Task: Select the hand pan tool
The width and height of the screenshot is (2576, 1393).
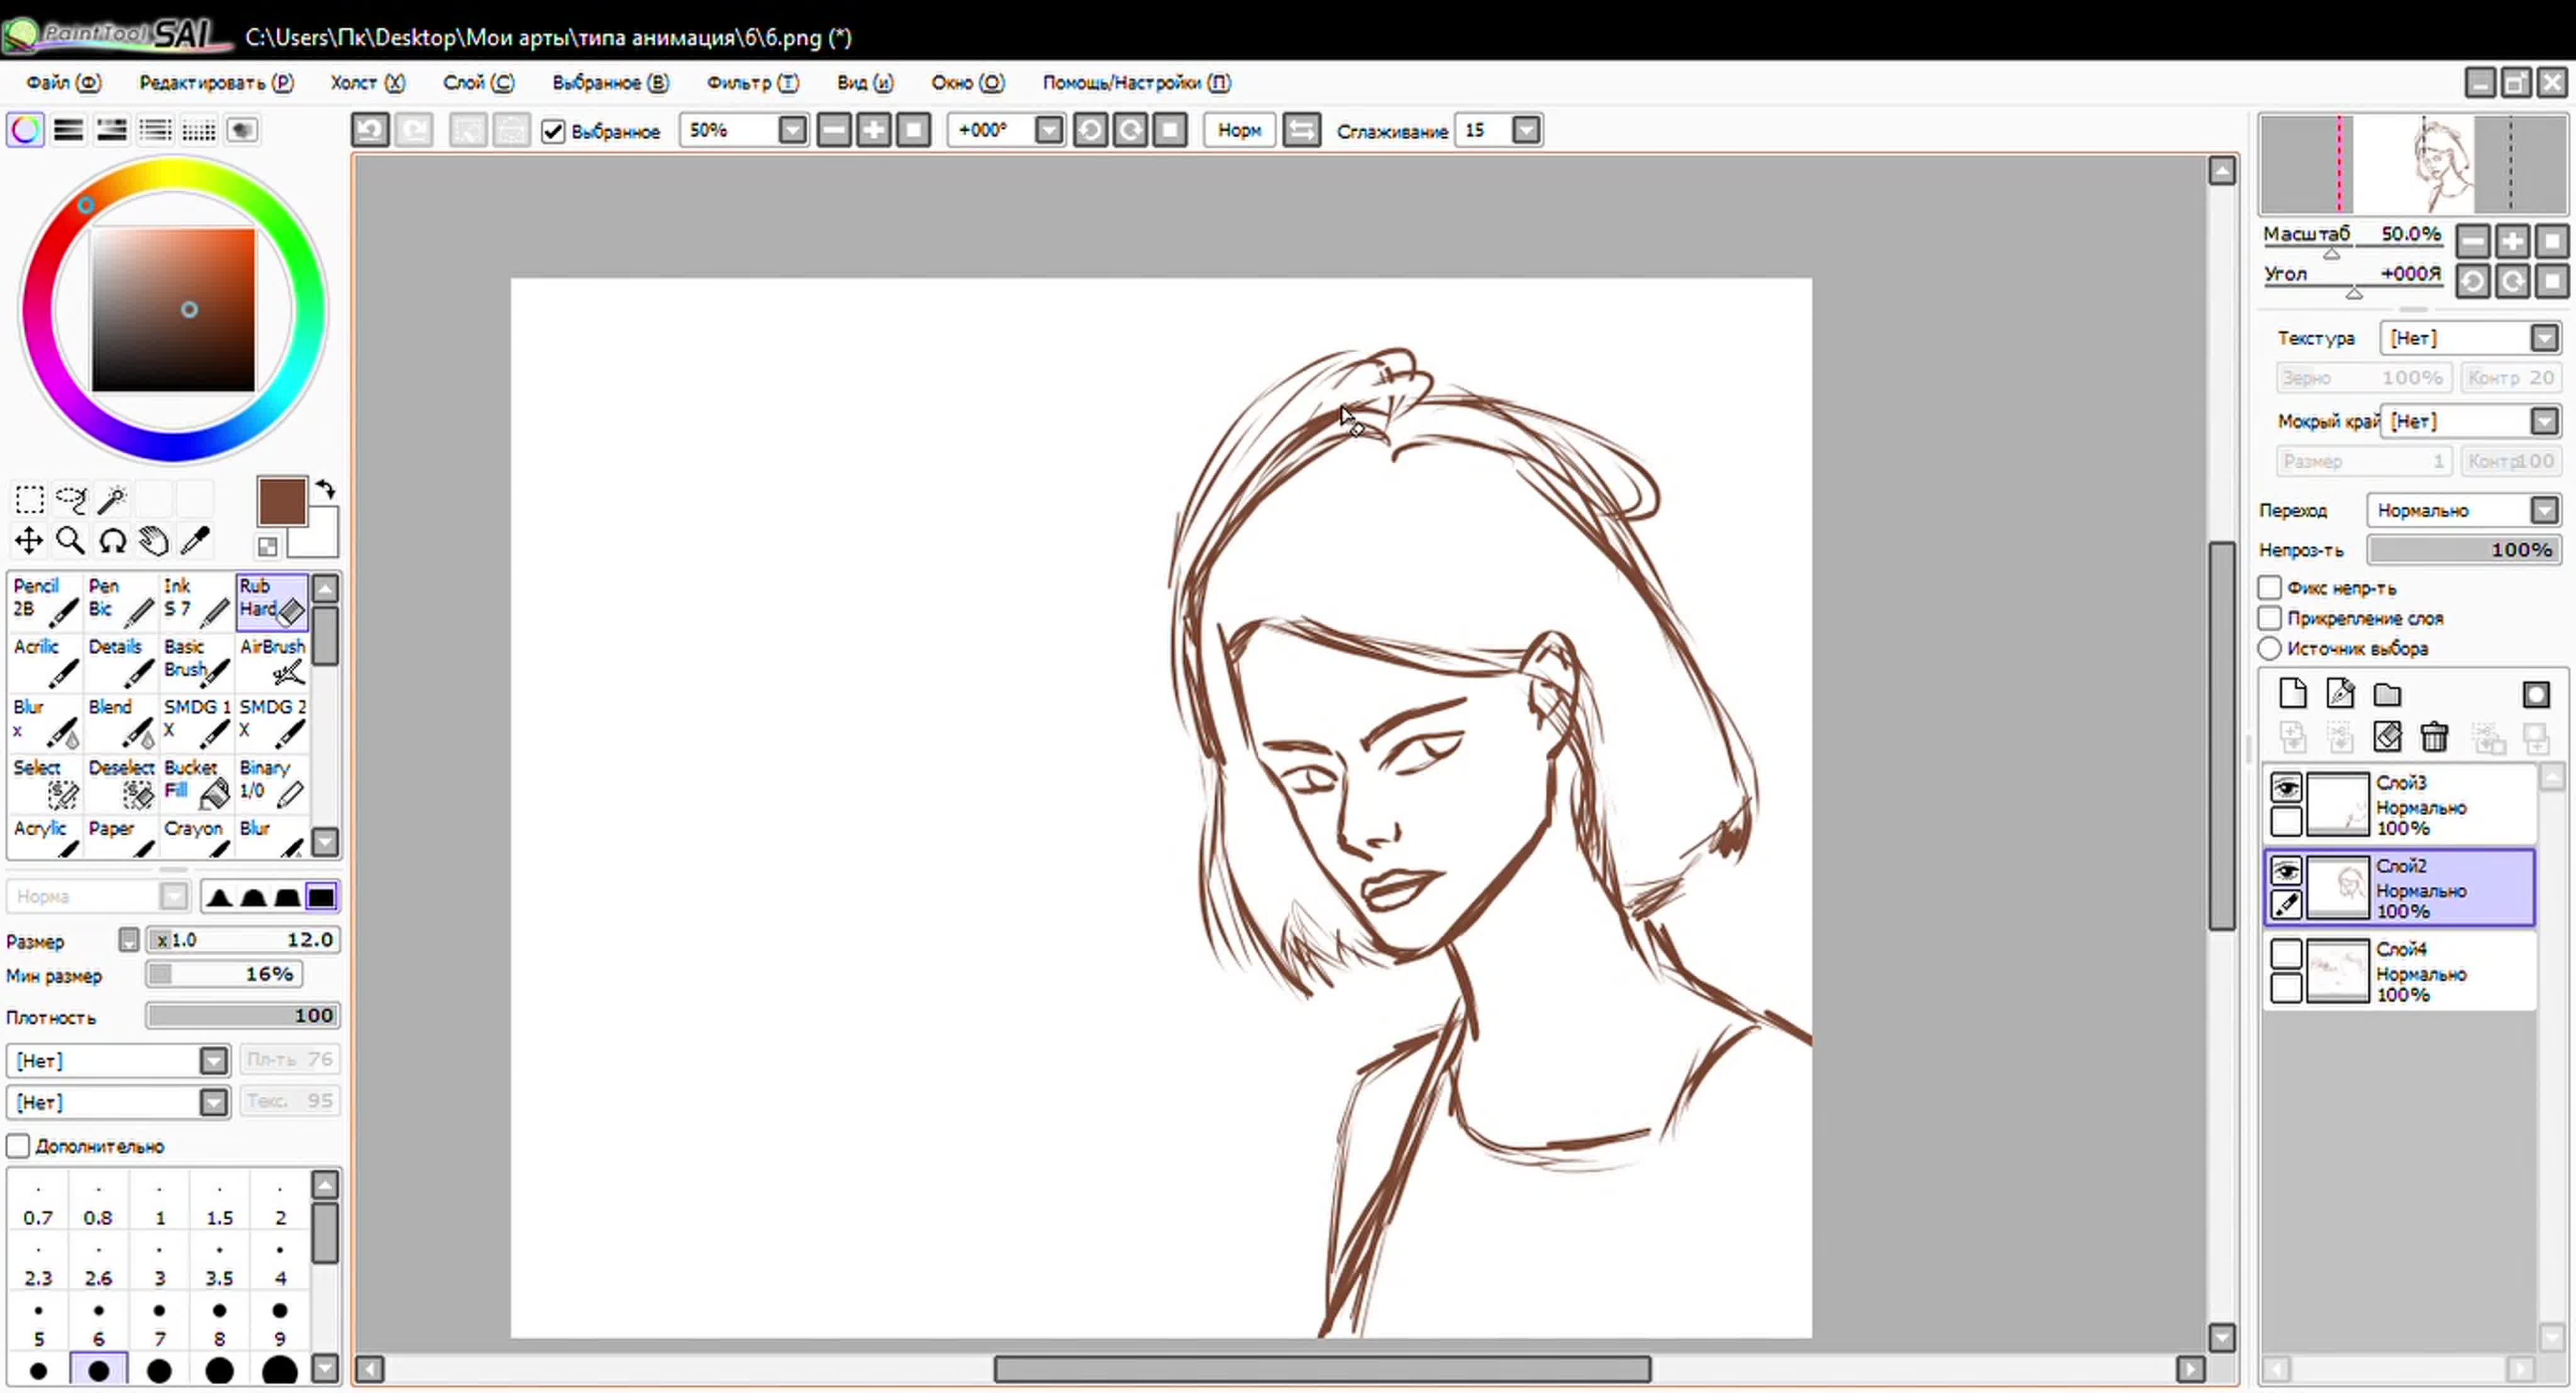Action: (153, 541)
